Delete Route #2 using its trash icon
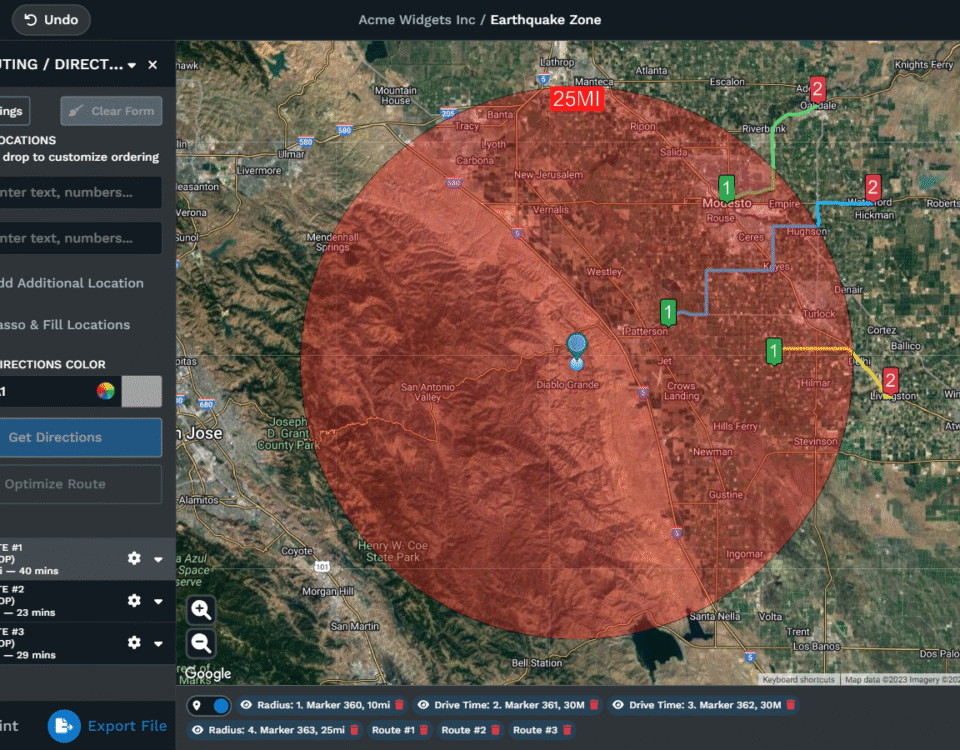Image resolution: width=960 pixels, height=750 pixels. 495,731
